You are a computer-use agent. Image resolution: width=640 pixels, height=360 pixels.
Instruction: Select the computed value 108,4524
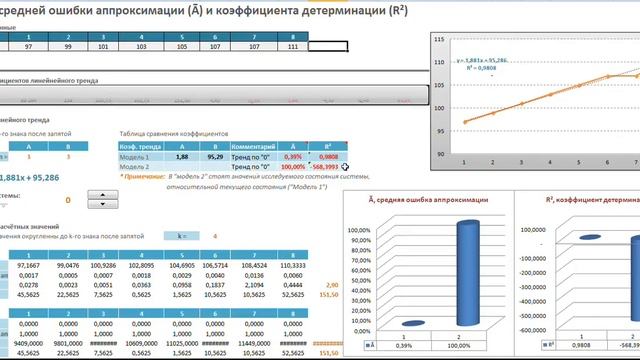coord(254,265)
